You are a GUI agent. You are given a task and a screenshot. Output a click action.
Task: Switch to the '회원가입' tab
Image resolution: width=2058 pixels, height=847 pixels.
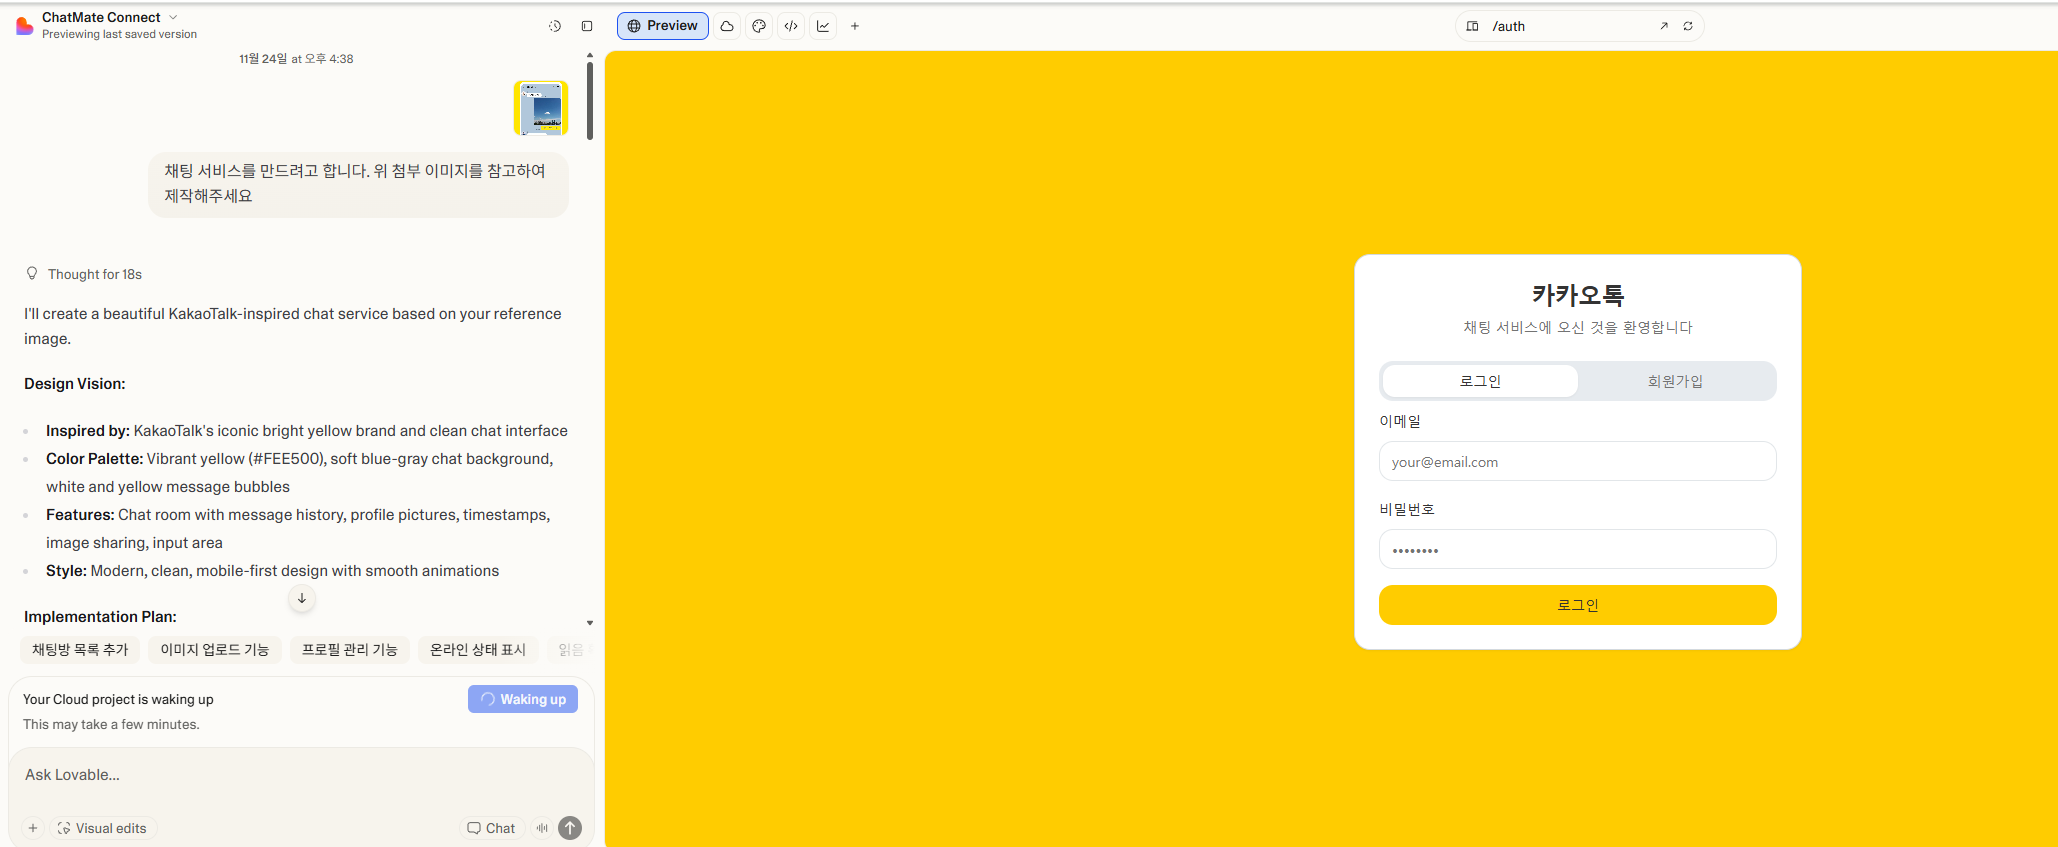pyautogui.click(x=1675, y=381)
